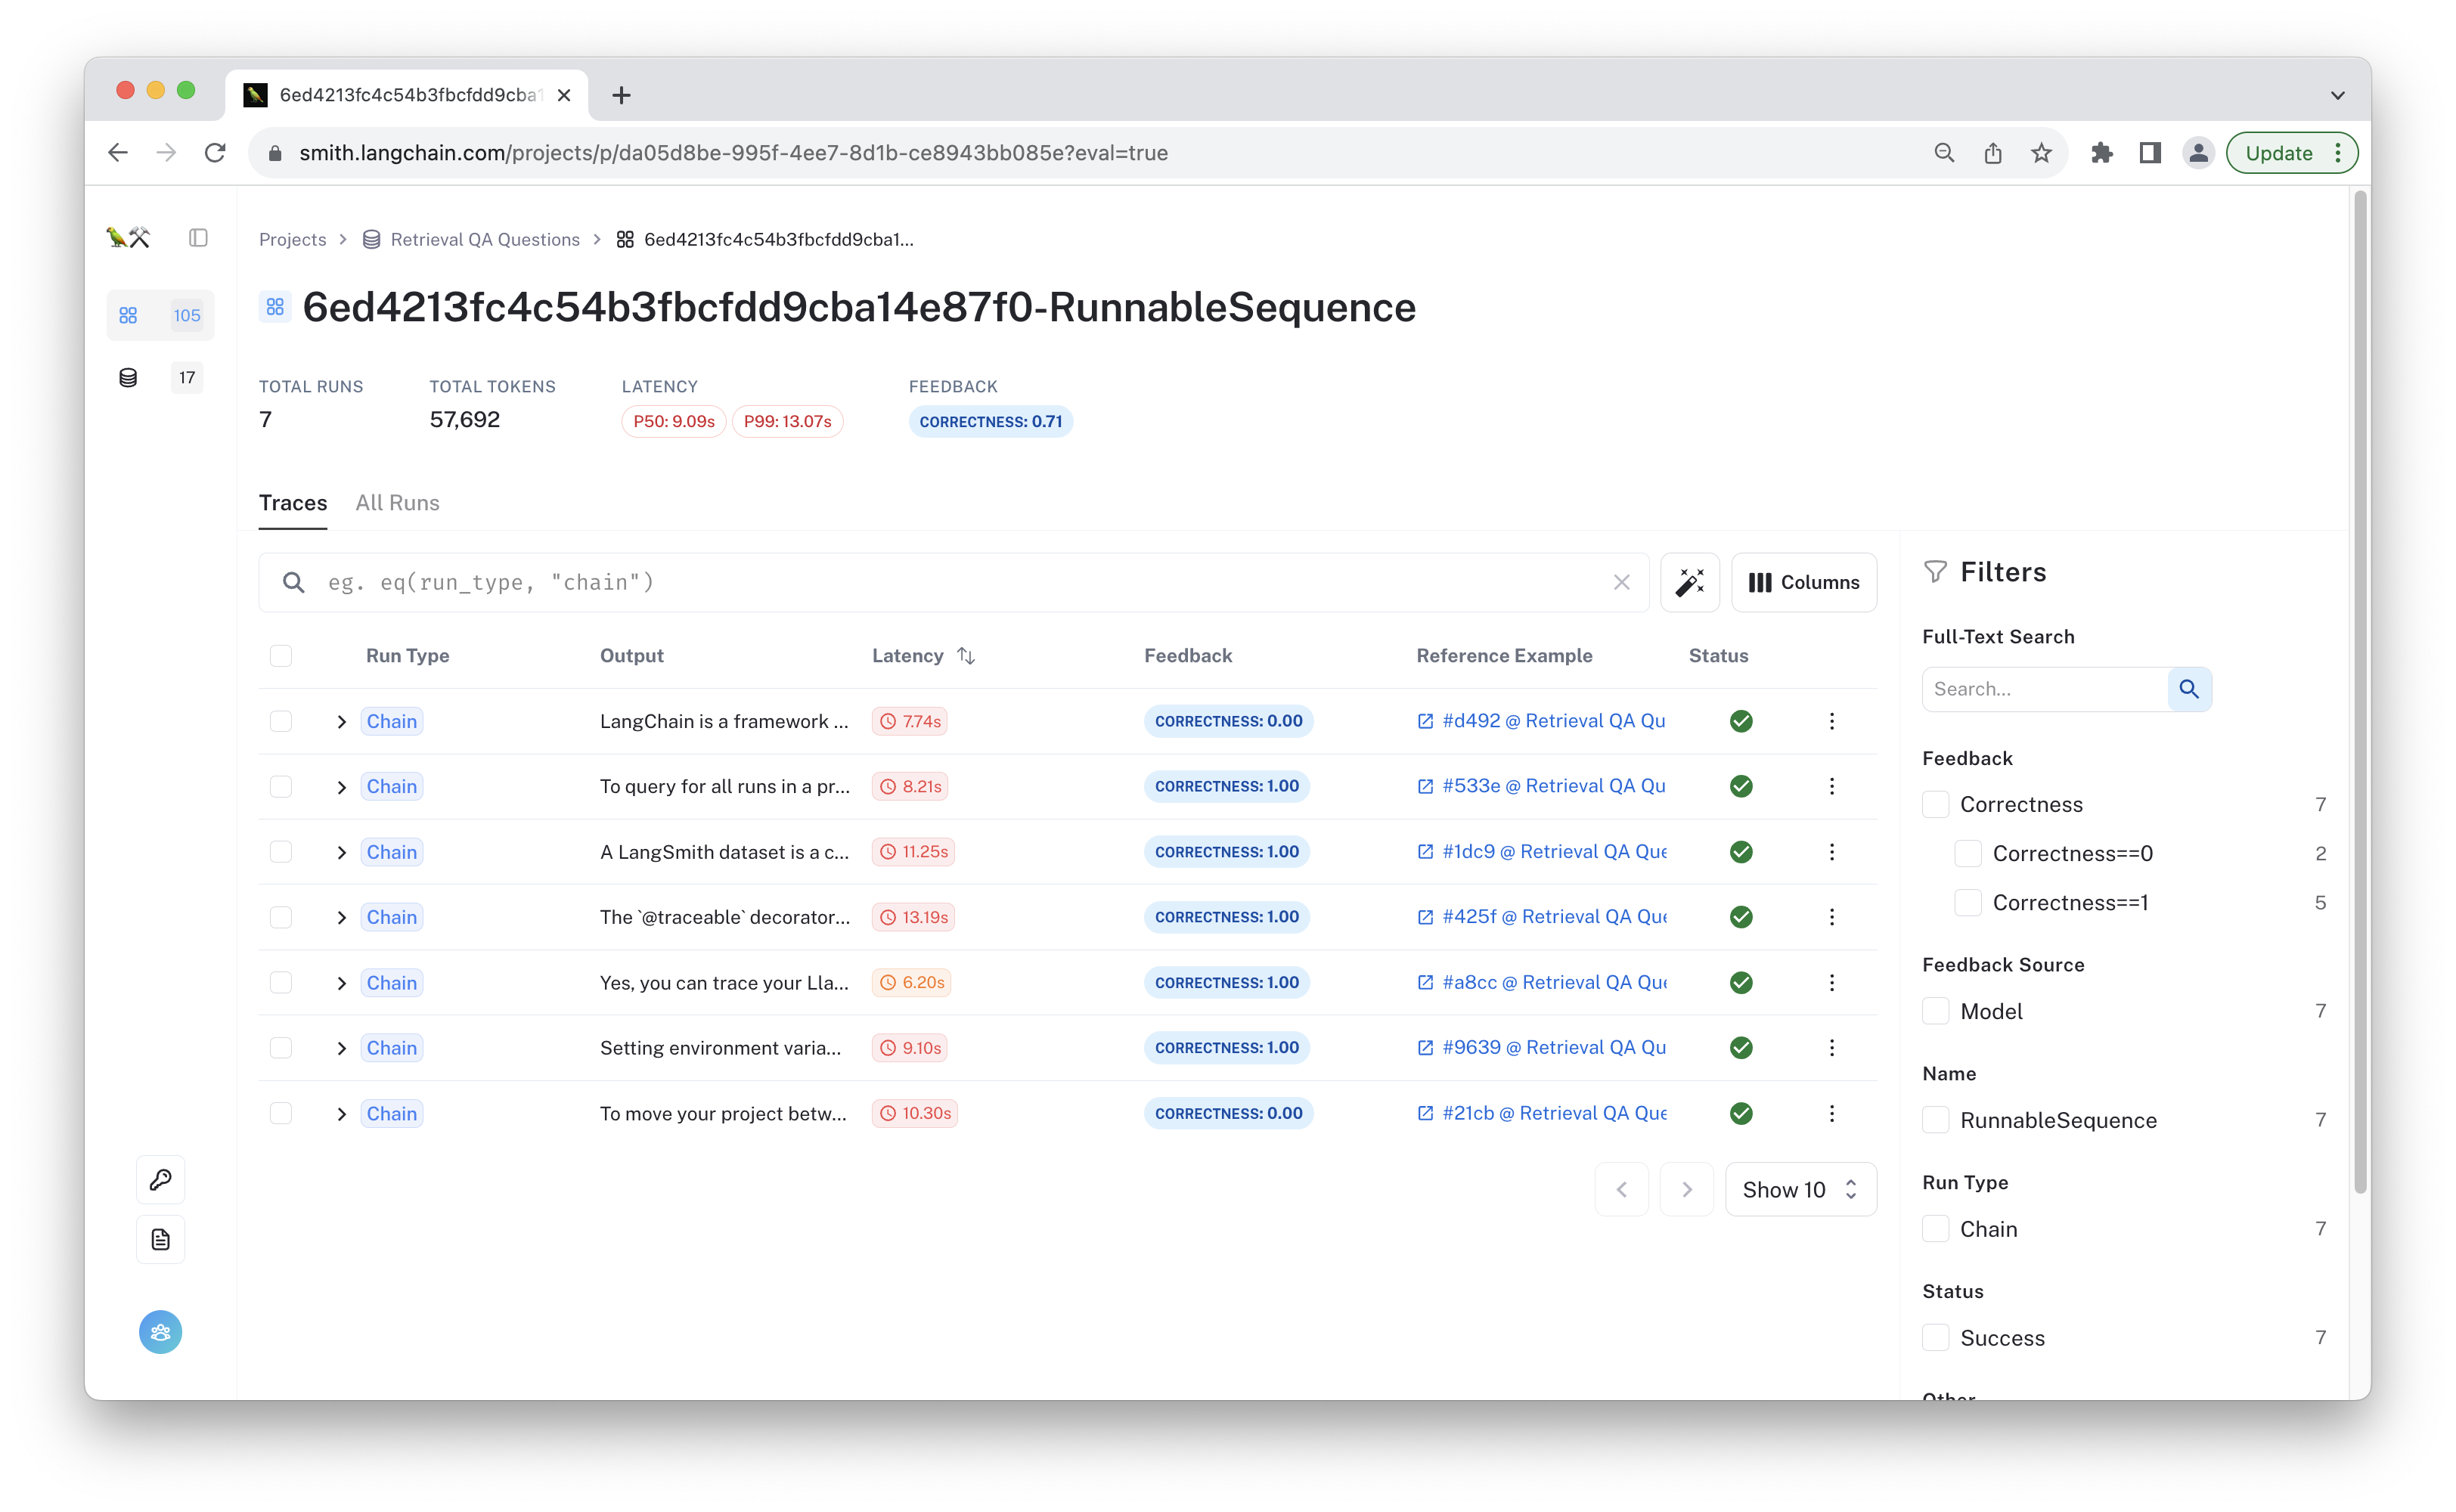The image size is (2456, 1512).
Task: Go to the next page of traces
Action: tap(1686, 1189)
